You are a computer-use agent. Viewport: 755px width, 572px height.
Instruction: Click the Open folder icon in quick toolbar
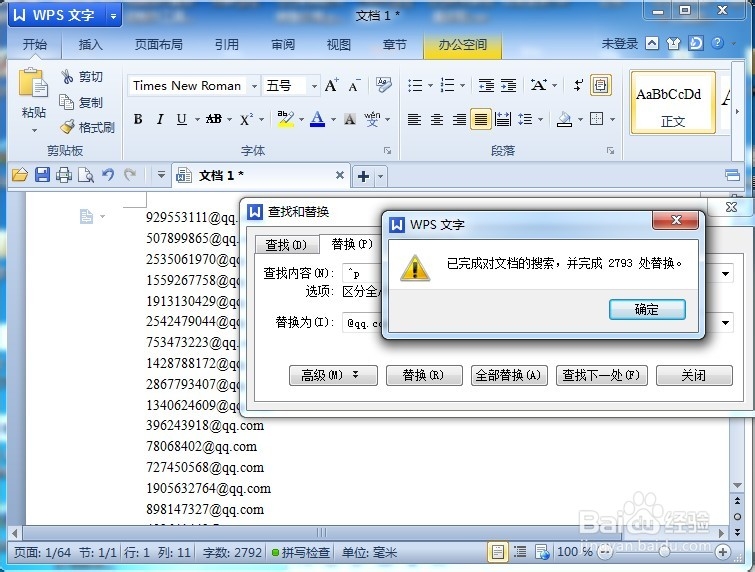pos(20,175)
